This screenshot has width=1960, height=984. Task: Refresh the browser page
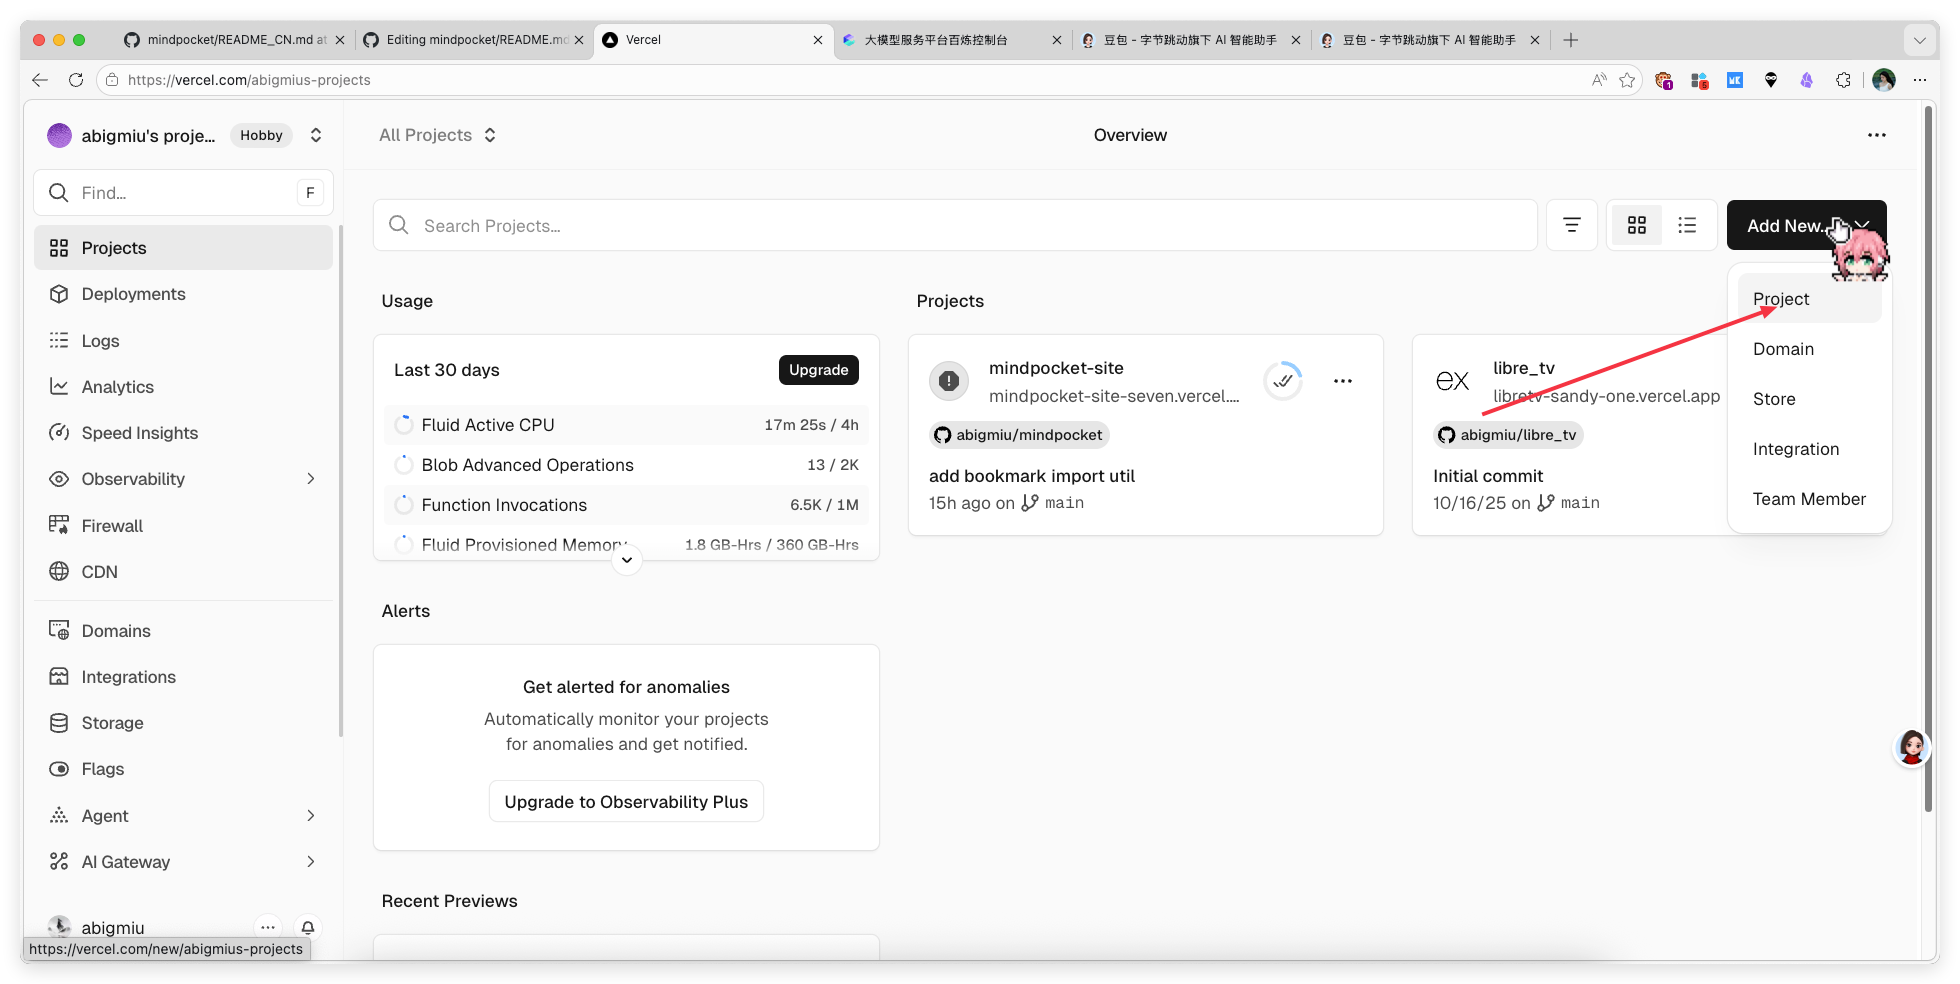click(x=76, y=80)
